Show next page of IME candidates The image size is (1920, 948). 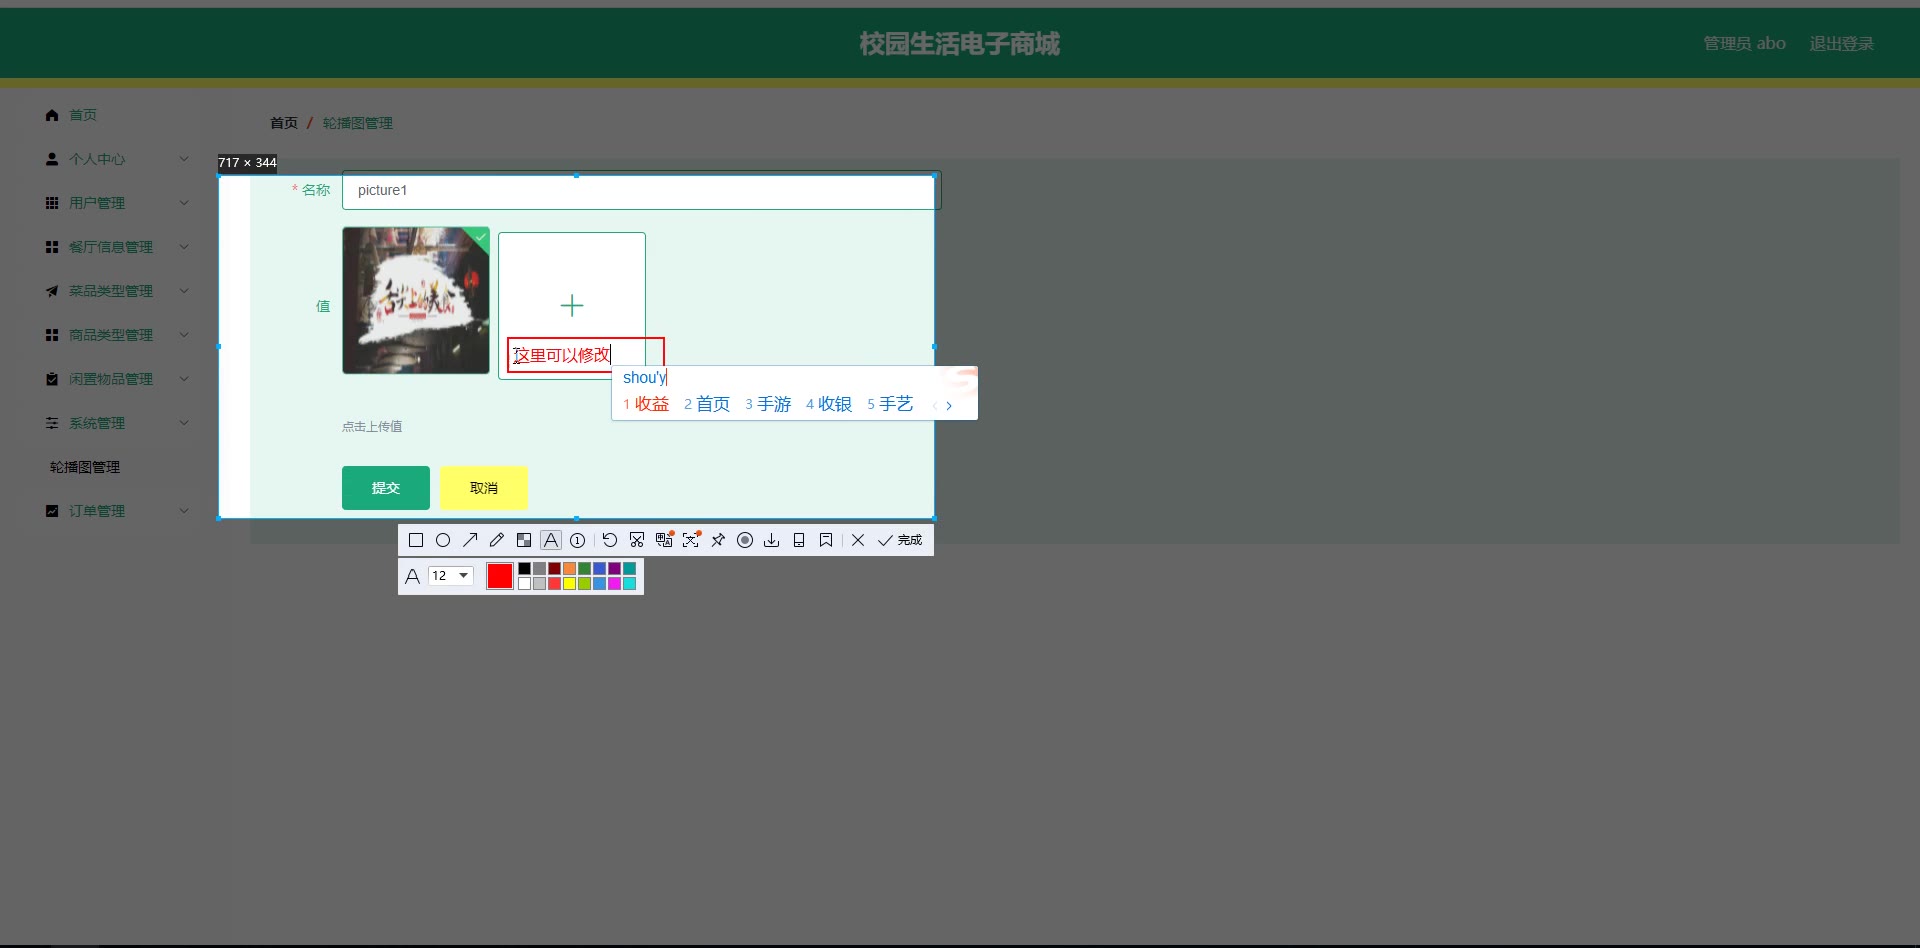point(949,405)
